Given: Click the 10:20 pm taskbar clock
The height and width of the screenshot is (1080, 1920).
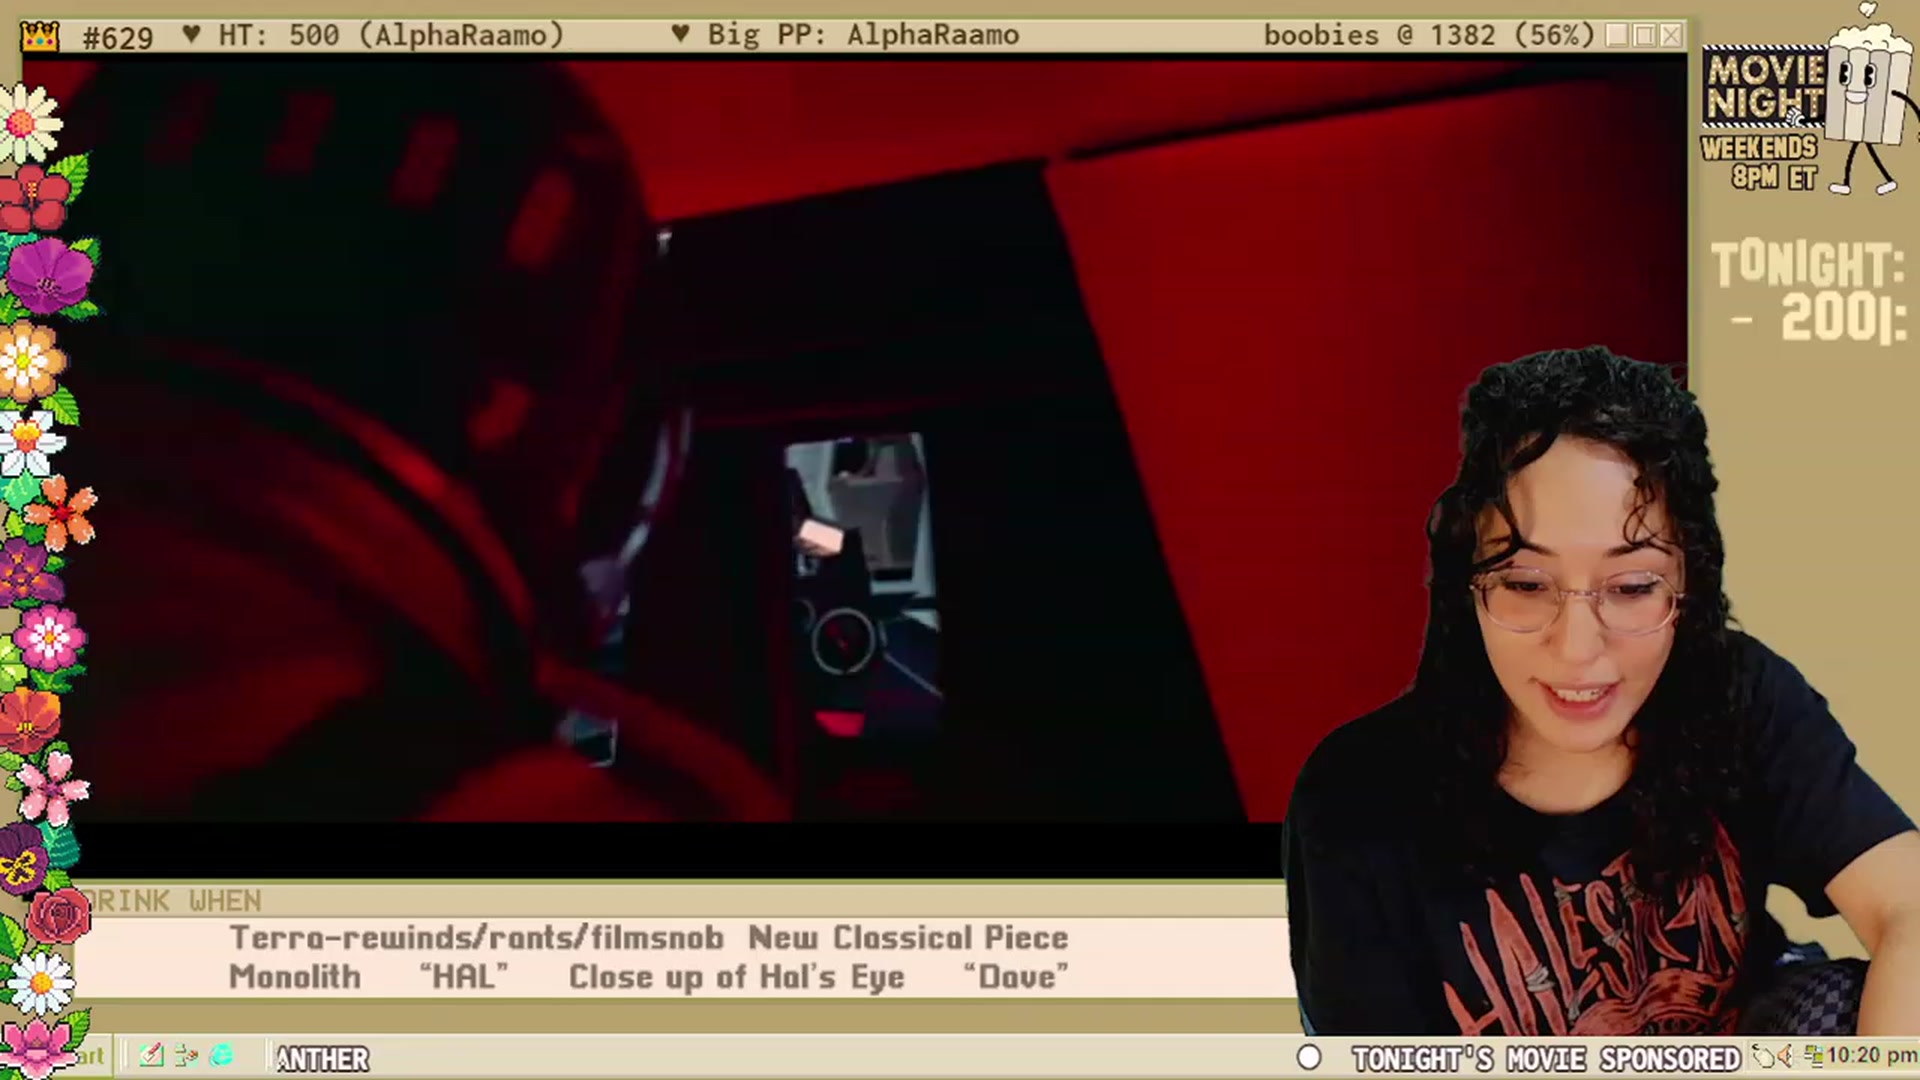Looking at the screenshot, I should pyautogui.click(x=1871, y=1056).
